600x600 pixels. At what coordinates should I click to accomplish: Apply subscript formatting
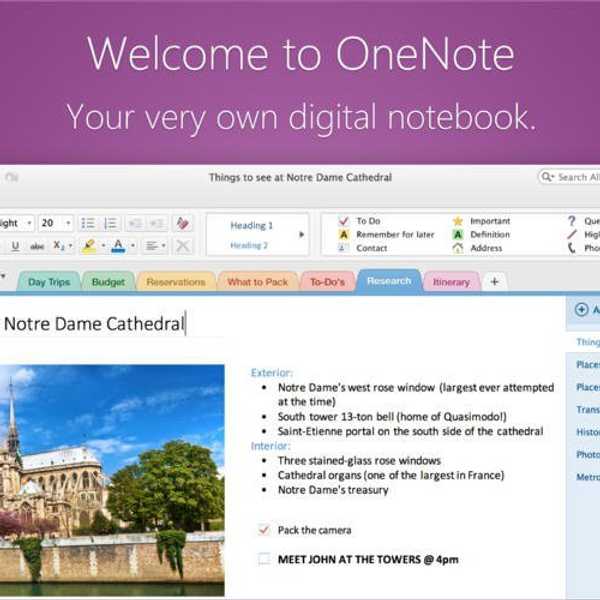click(59, 246)
